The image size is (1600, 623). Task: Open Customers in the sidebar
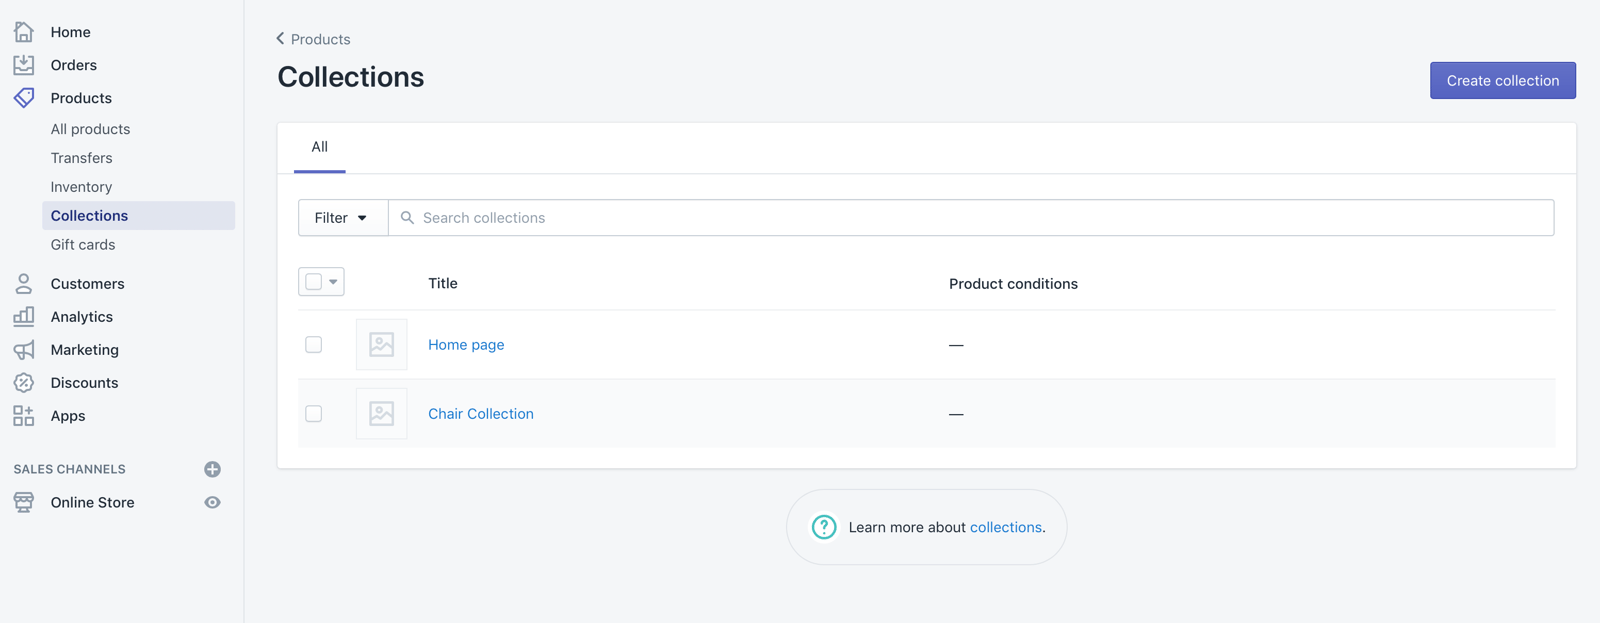(x=88, y=284)
